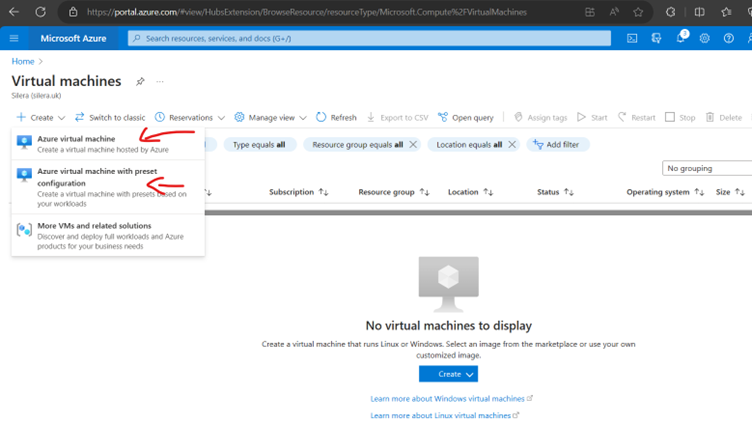Click the Add filter pill
This screenshot has width=752, height=424.
pyautogui.click(x=559, y=145)
